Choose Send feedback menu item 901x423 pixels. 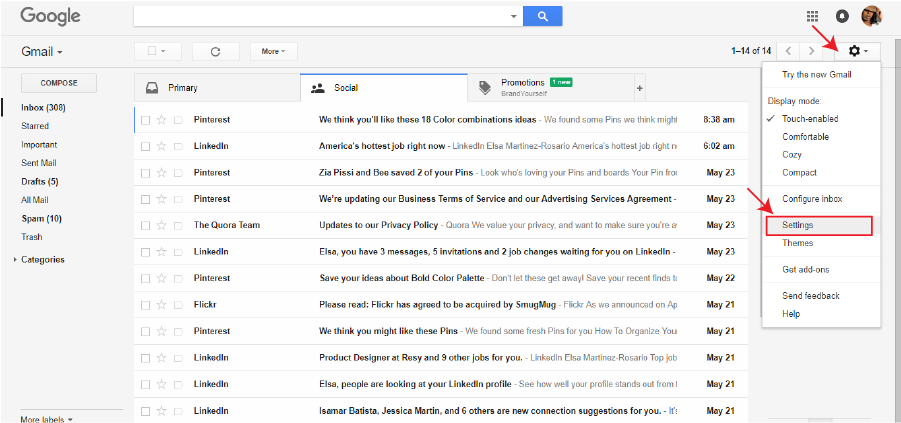[x=811, y=295]
